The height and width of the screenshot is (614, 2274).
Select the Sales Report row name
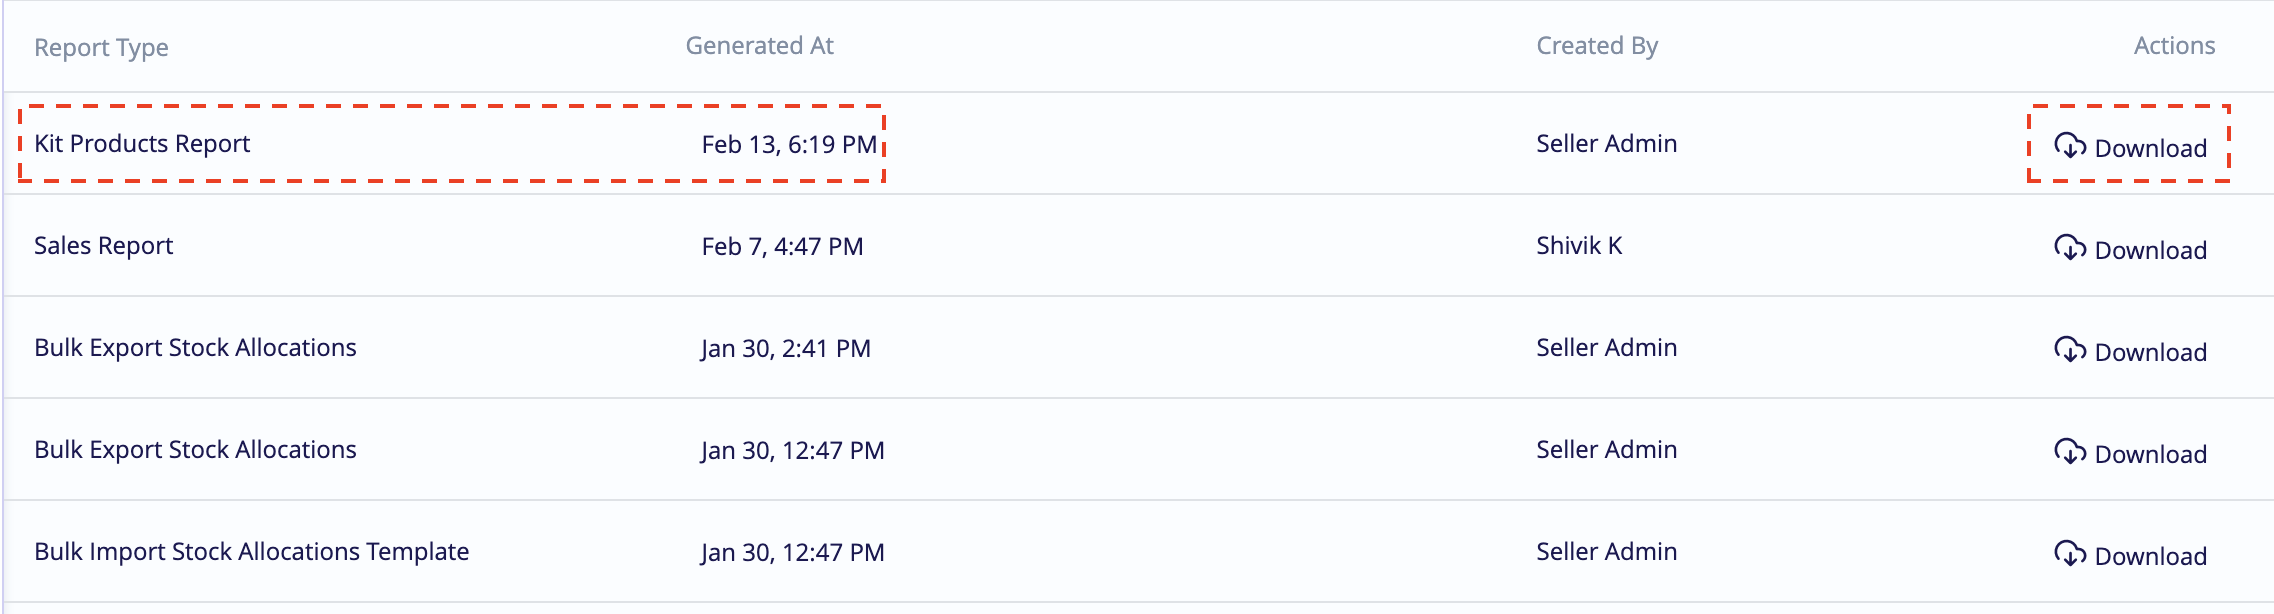point(103,246)
